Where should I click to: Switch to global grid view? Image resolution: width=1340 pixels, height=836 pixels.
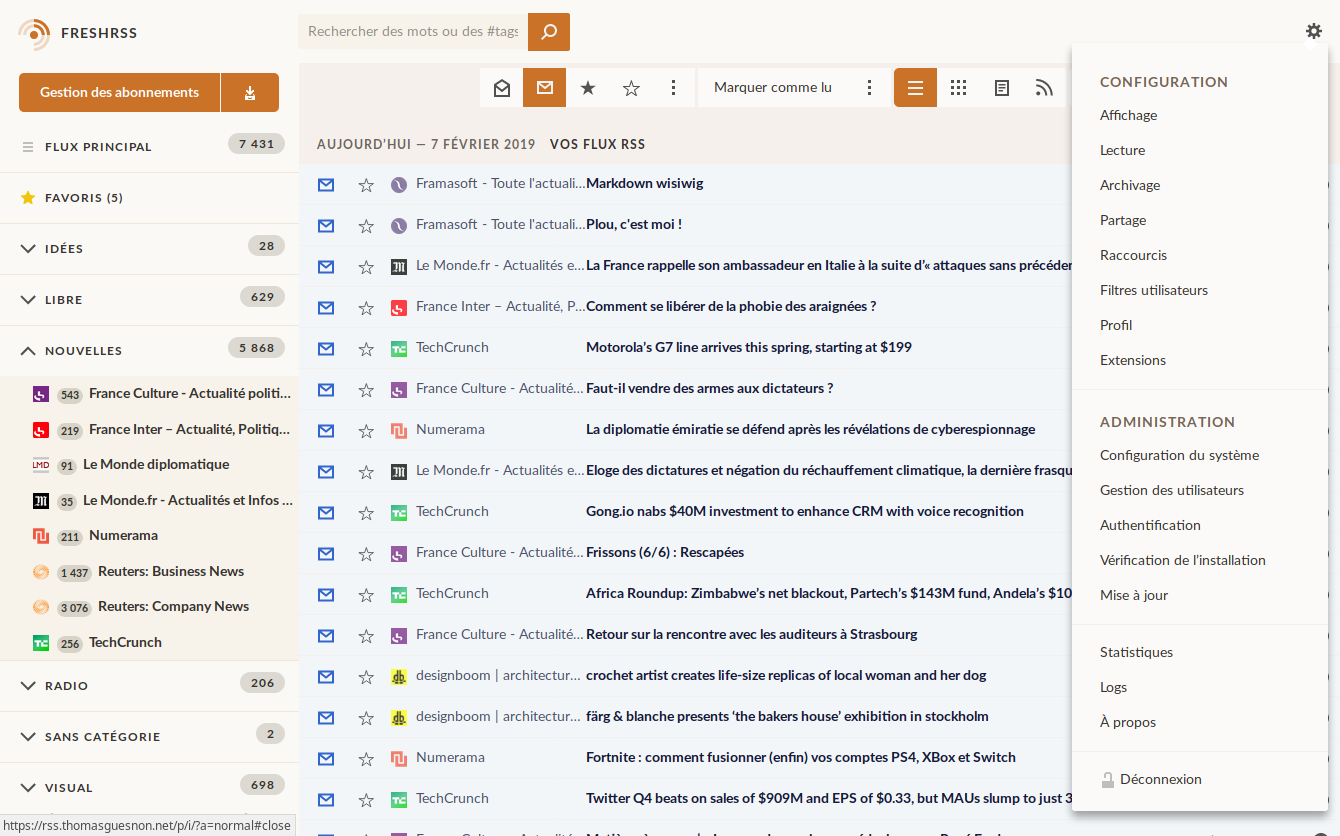click(x=958, y=87)
